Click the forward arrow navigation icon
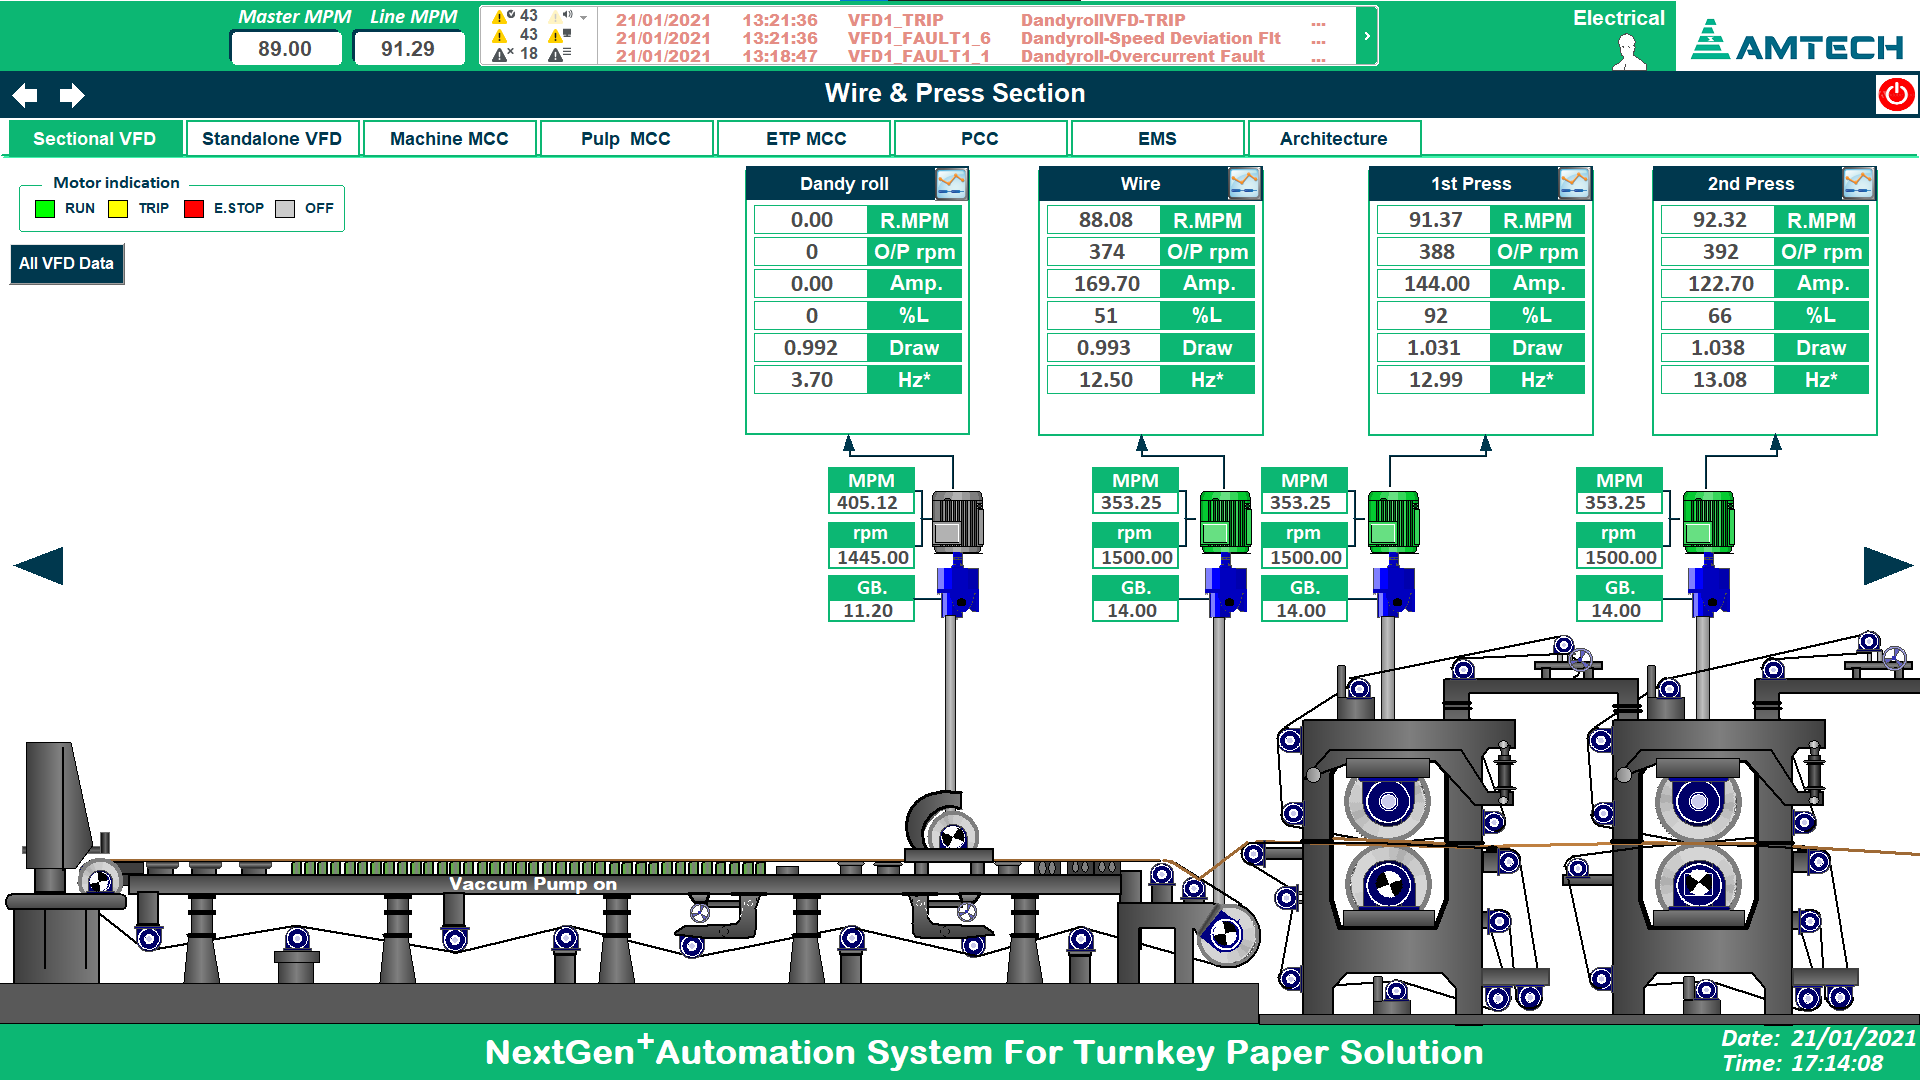Image resolution: width=1920 pixels, height=1080 pixels. [72, 95]
